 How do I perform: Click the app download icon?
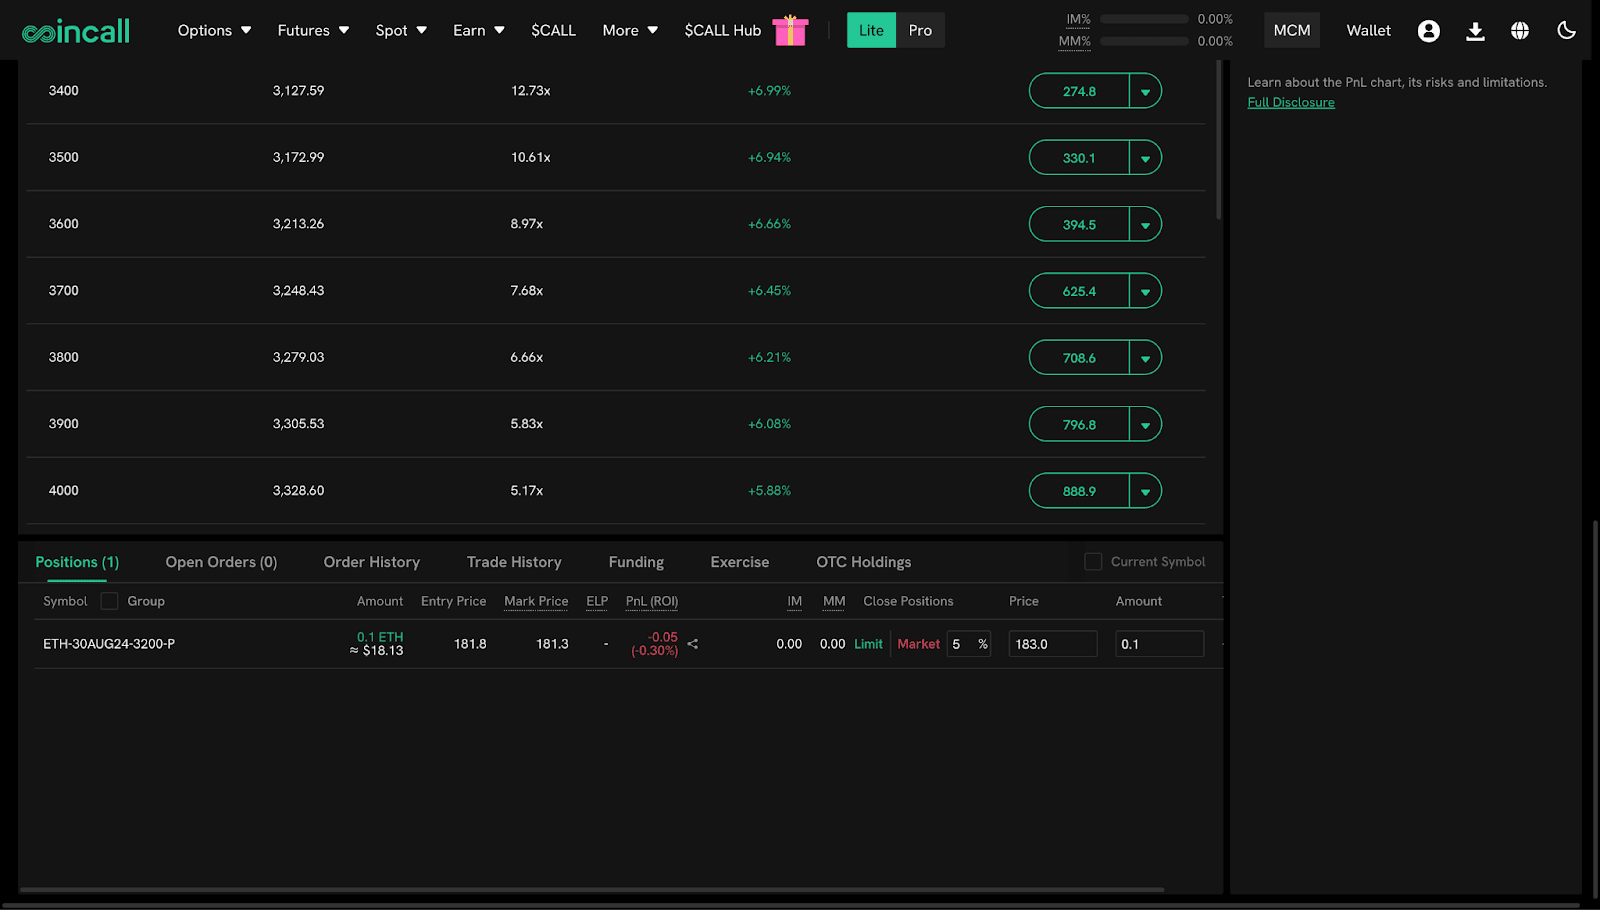(1475, 31)
